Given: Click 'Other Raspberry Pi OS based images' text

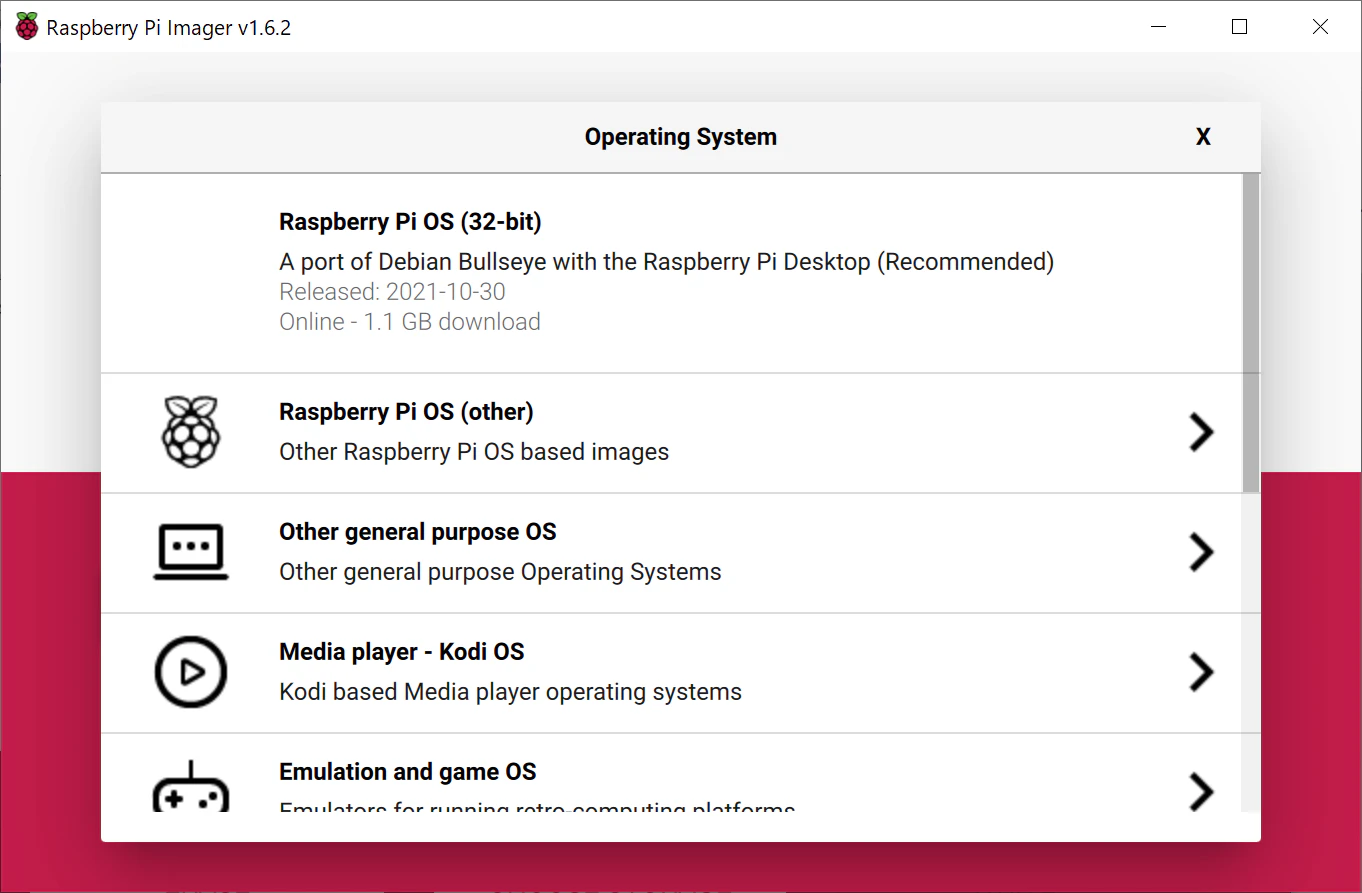Looking at the screenshot, I should [474, 452].
